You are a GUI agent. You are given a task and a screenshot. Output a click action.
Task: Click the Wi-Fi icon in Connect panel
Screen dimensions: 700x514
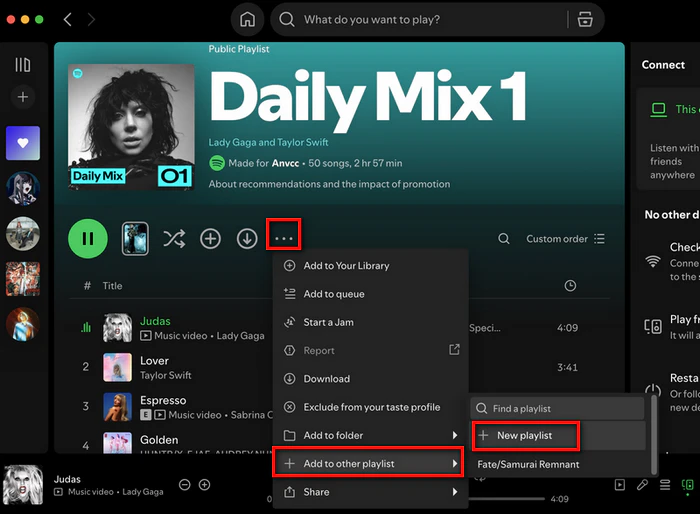tap(653, 261)
